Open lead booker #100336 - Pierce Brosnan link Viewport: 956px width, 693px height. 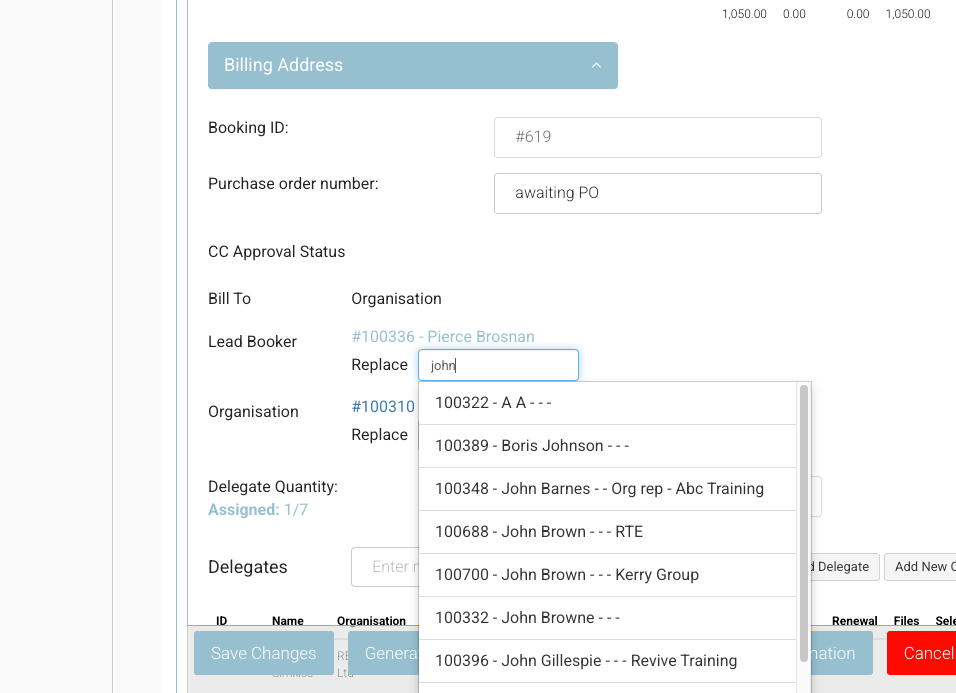click(x=443, y=336)
